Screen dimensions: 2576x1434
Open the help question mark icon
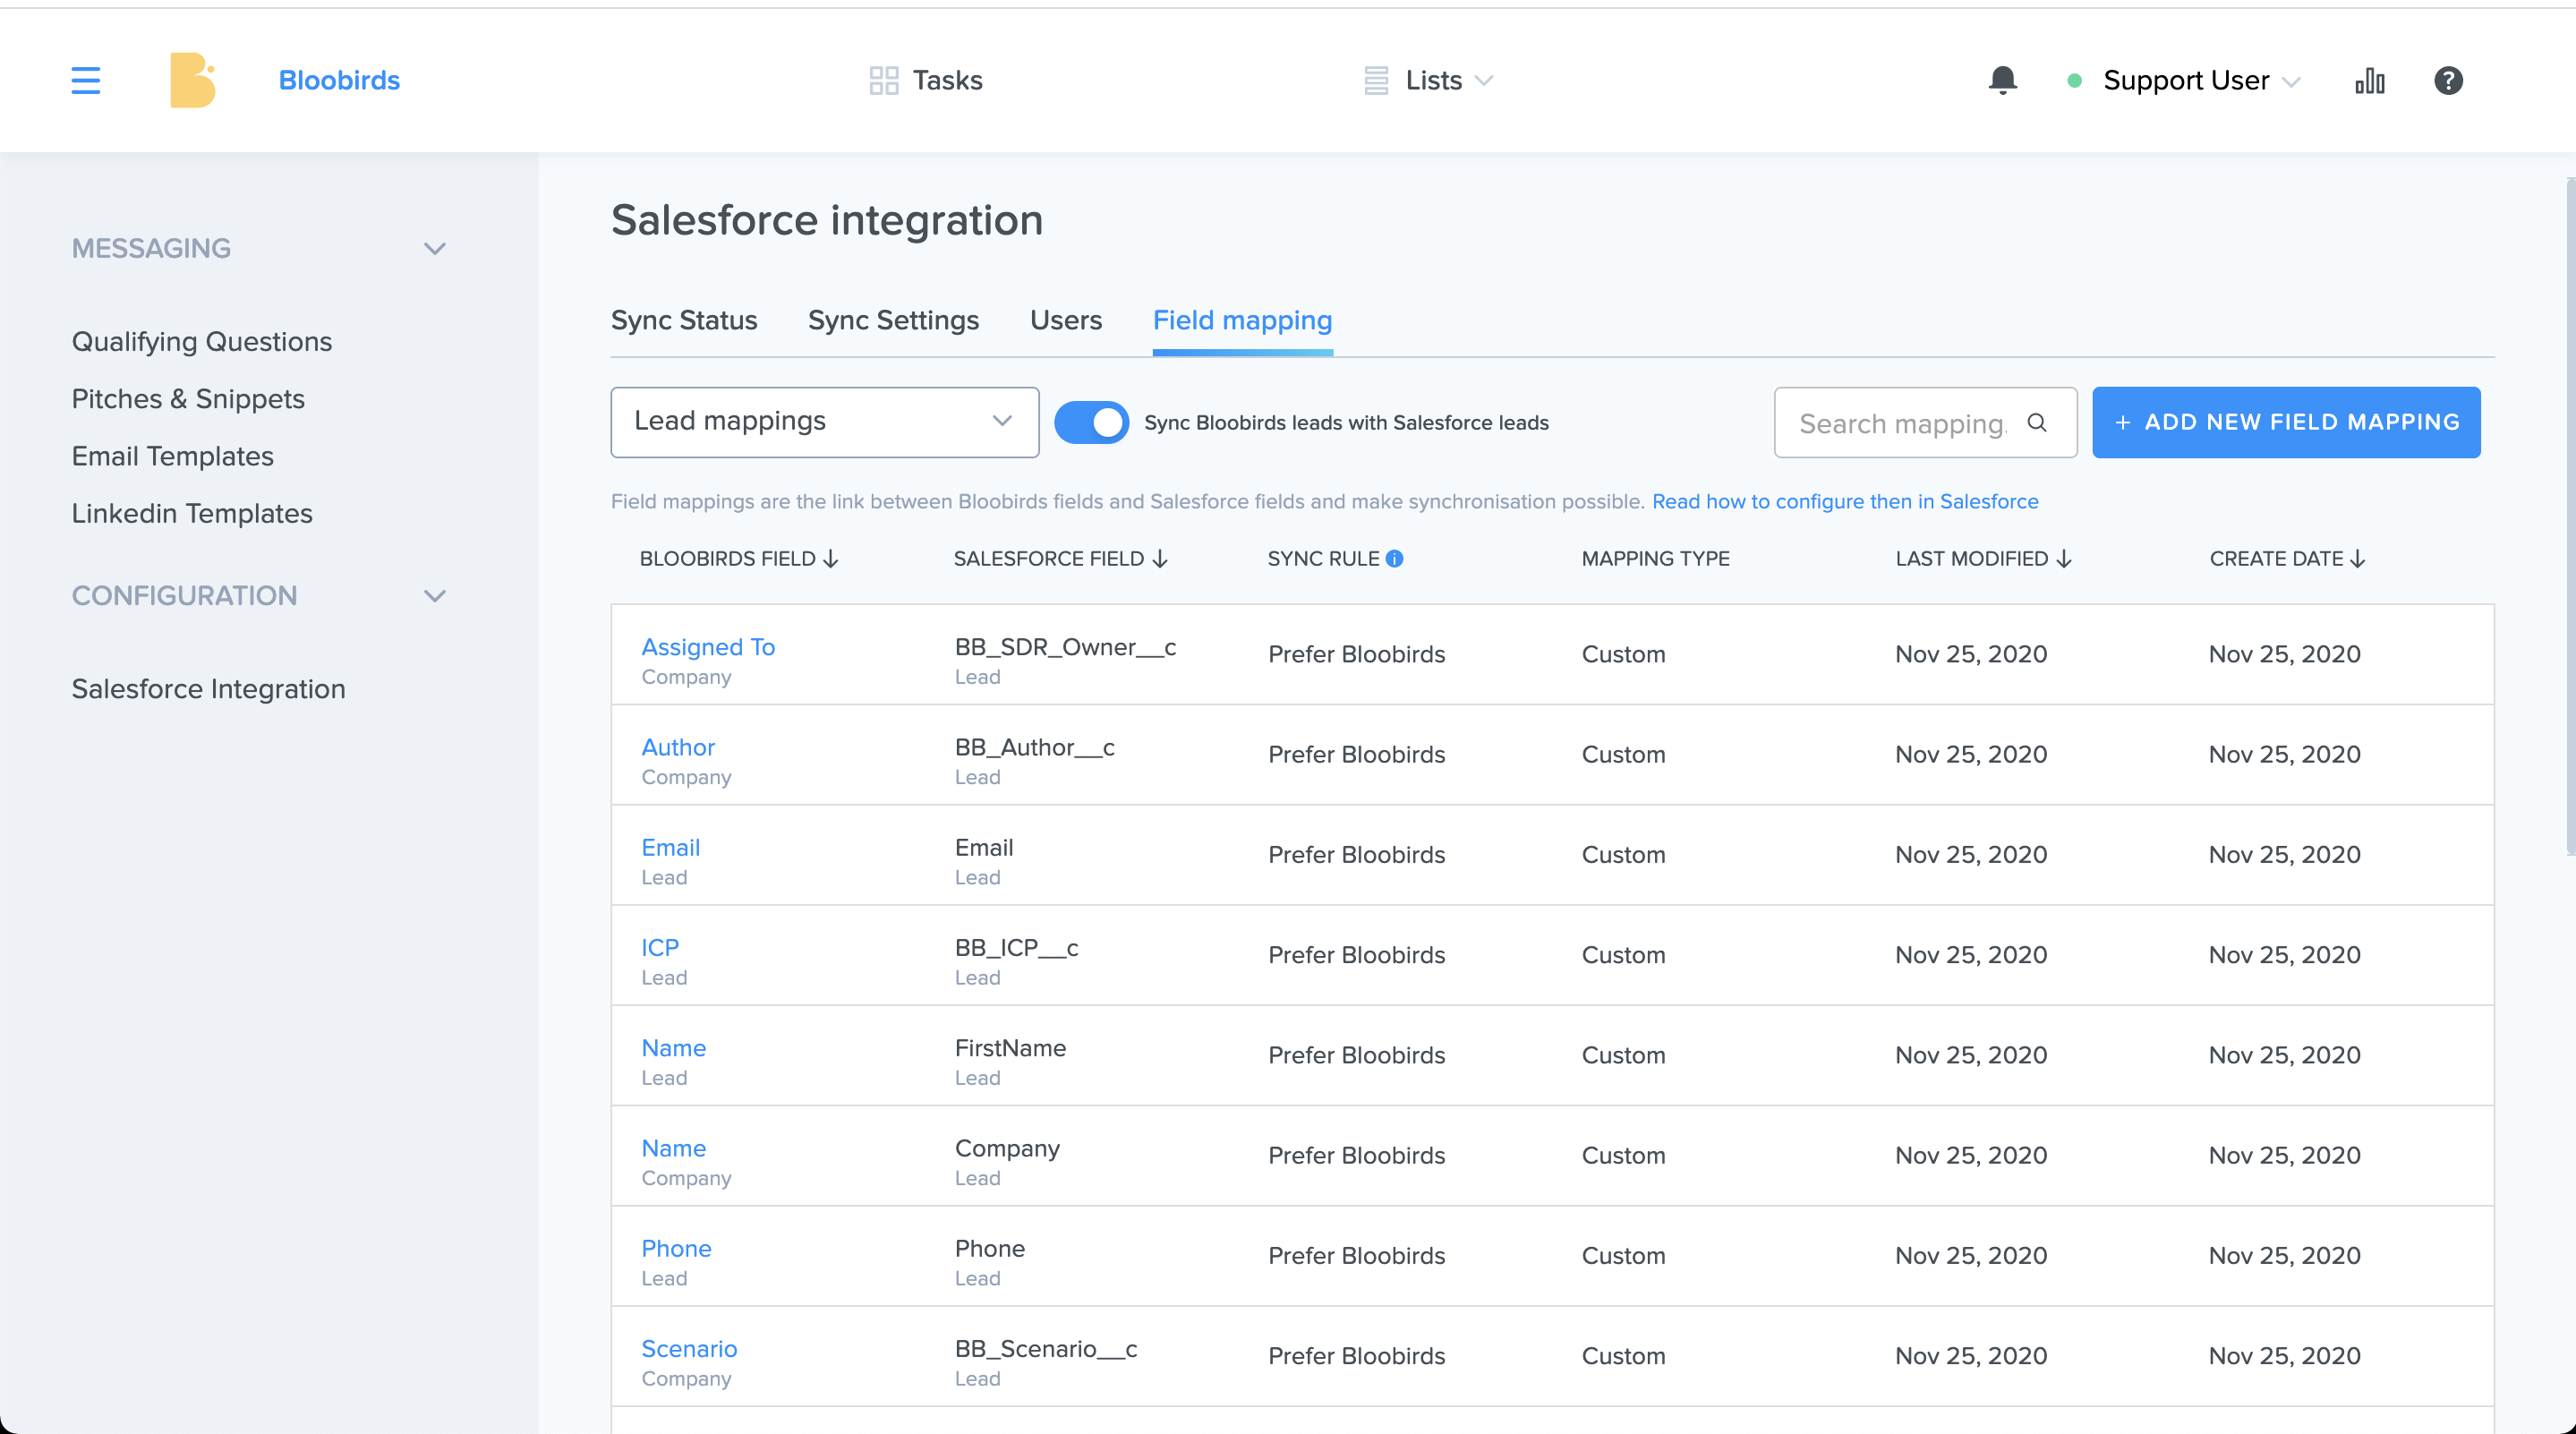coord(2448,80)
